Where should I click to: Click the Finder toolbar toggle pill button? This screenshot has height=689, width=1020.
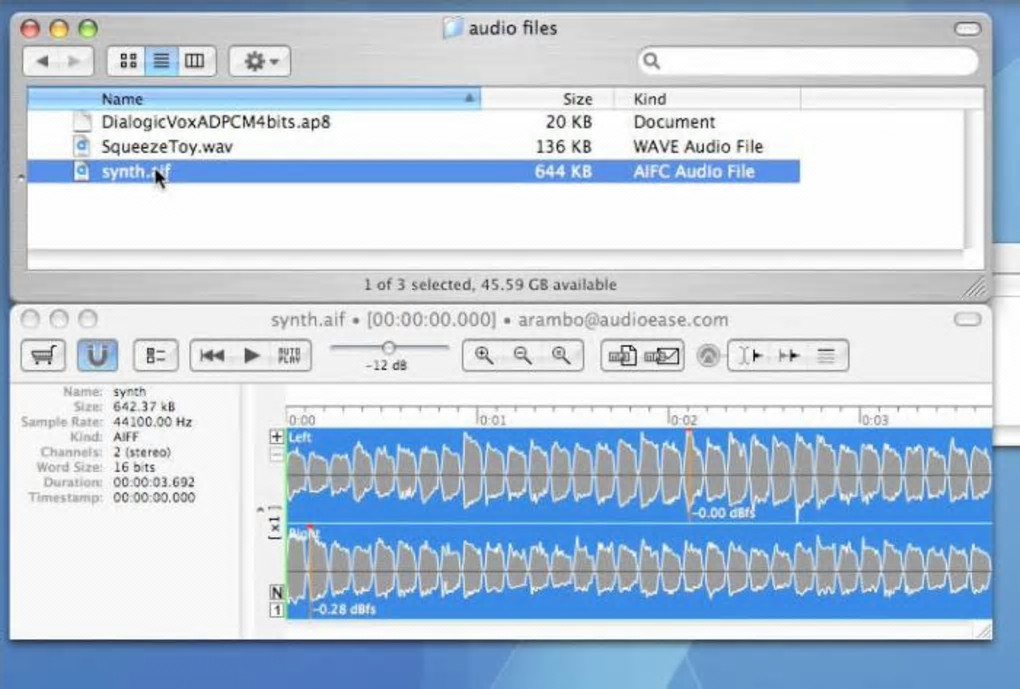tap(967, 29)
